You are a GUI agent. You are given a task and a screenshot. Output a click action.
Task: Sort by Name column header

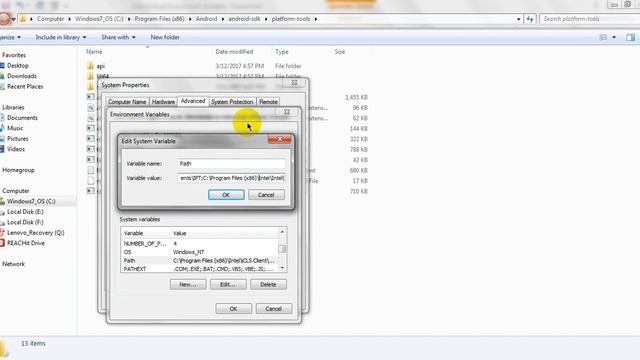tap(94, 52)
